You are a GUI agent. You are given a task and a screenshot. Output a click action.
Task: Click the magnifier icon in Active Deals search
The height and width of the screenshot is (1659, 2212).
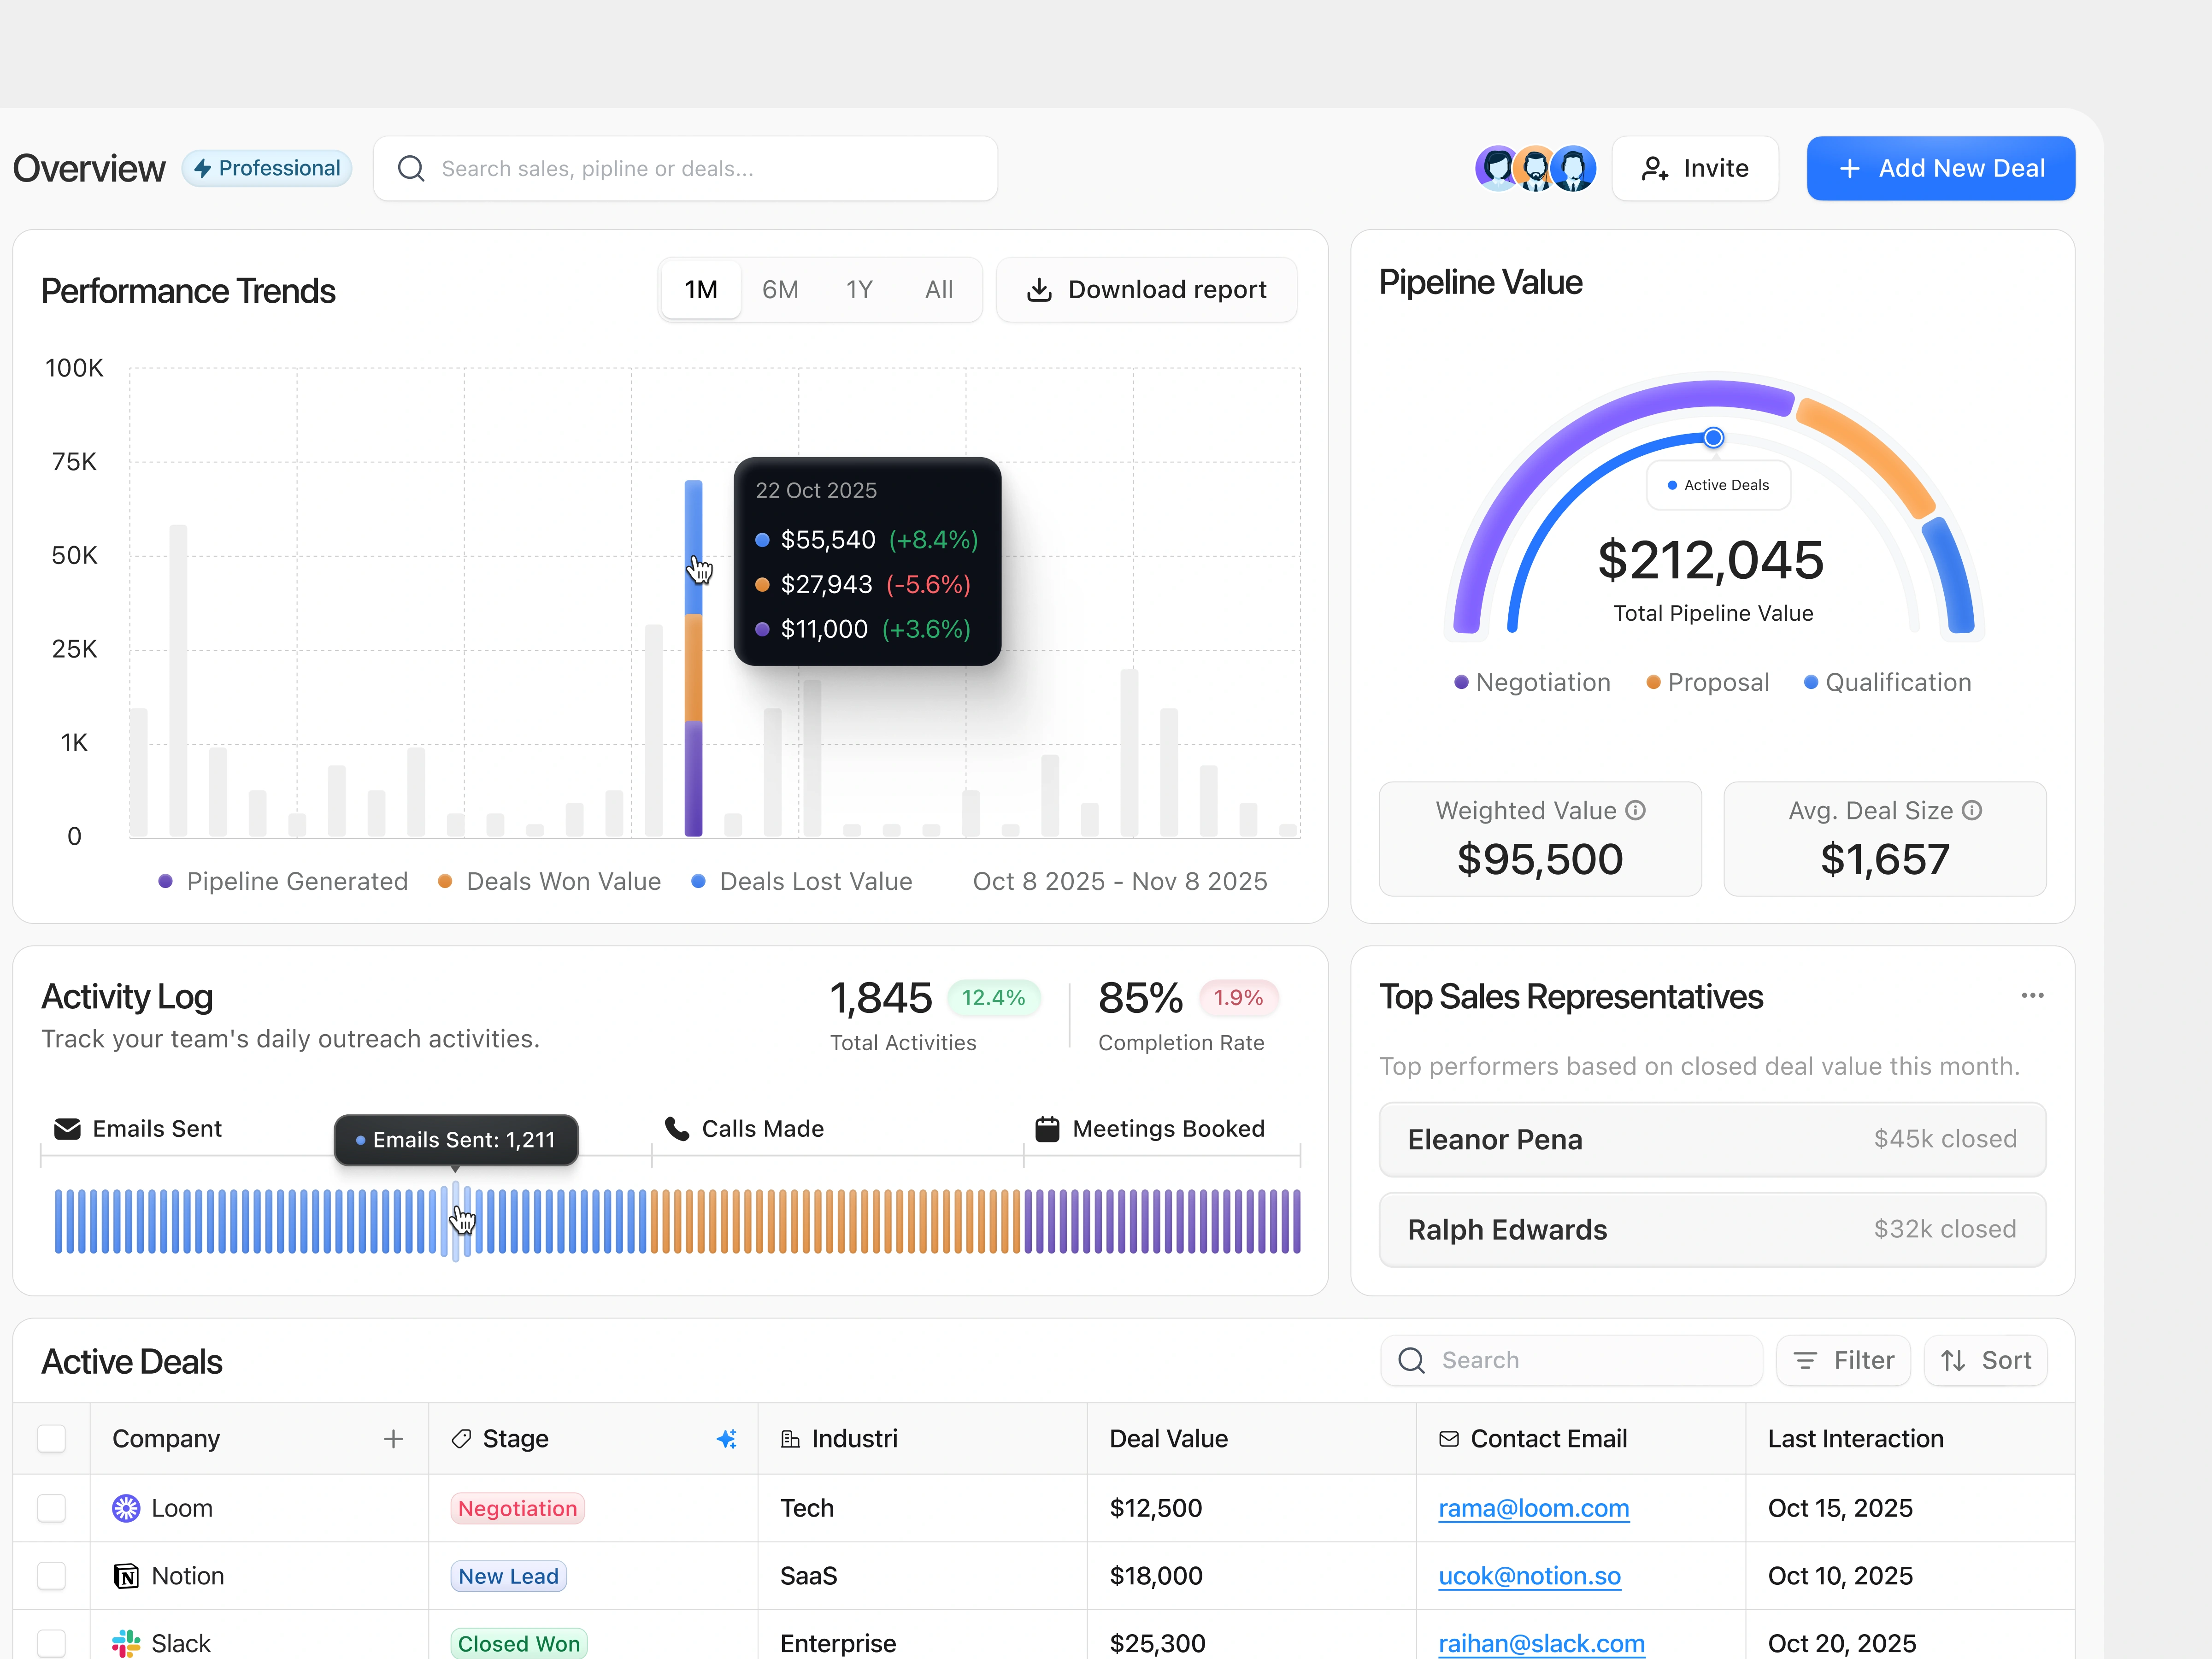[x=1411, y=1360]
